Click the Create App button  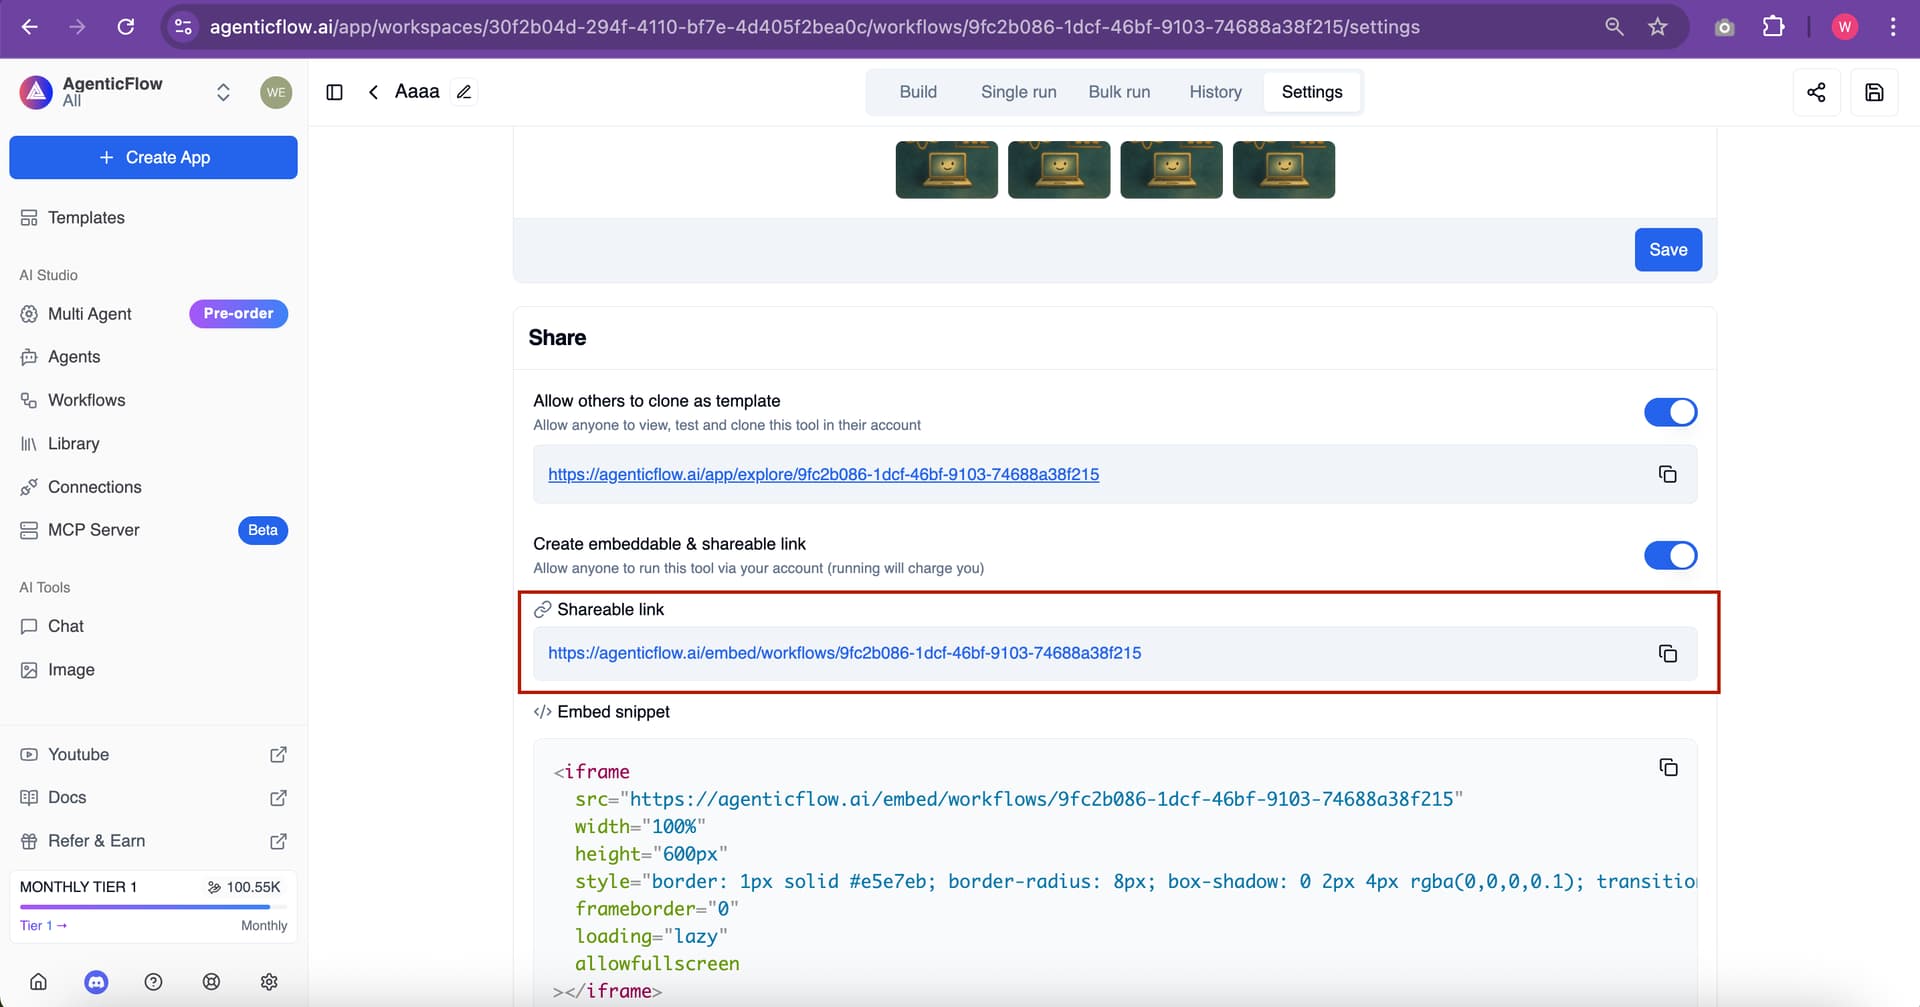coord(153,158)
